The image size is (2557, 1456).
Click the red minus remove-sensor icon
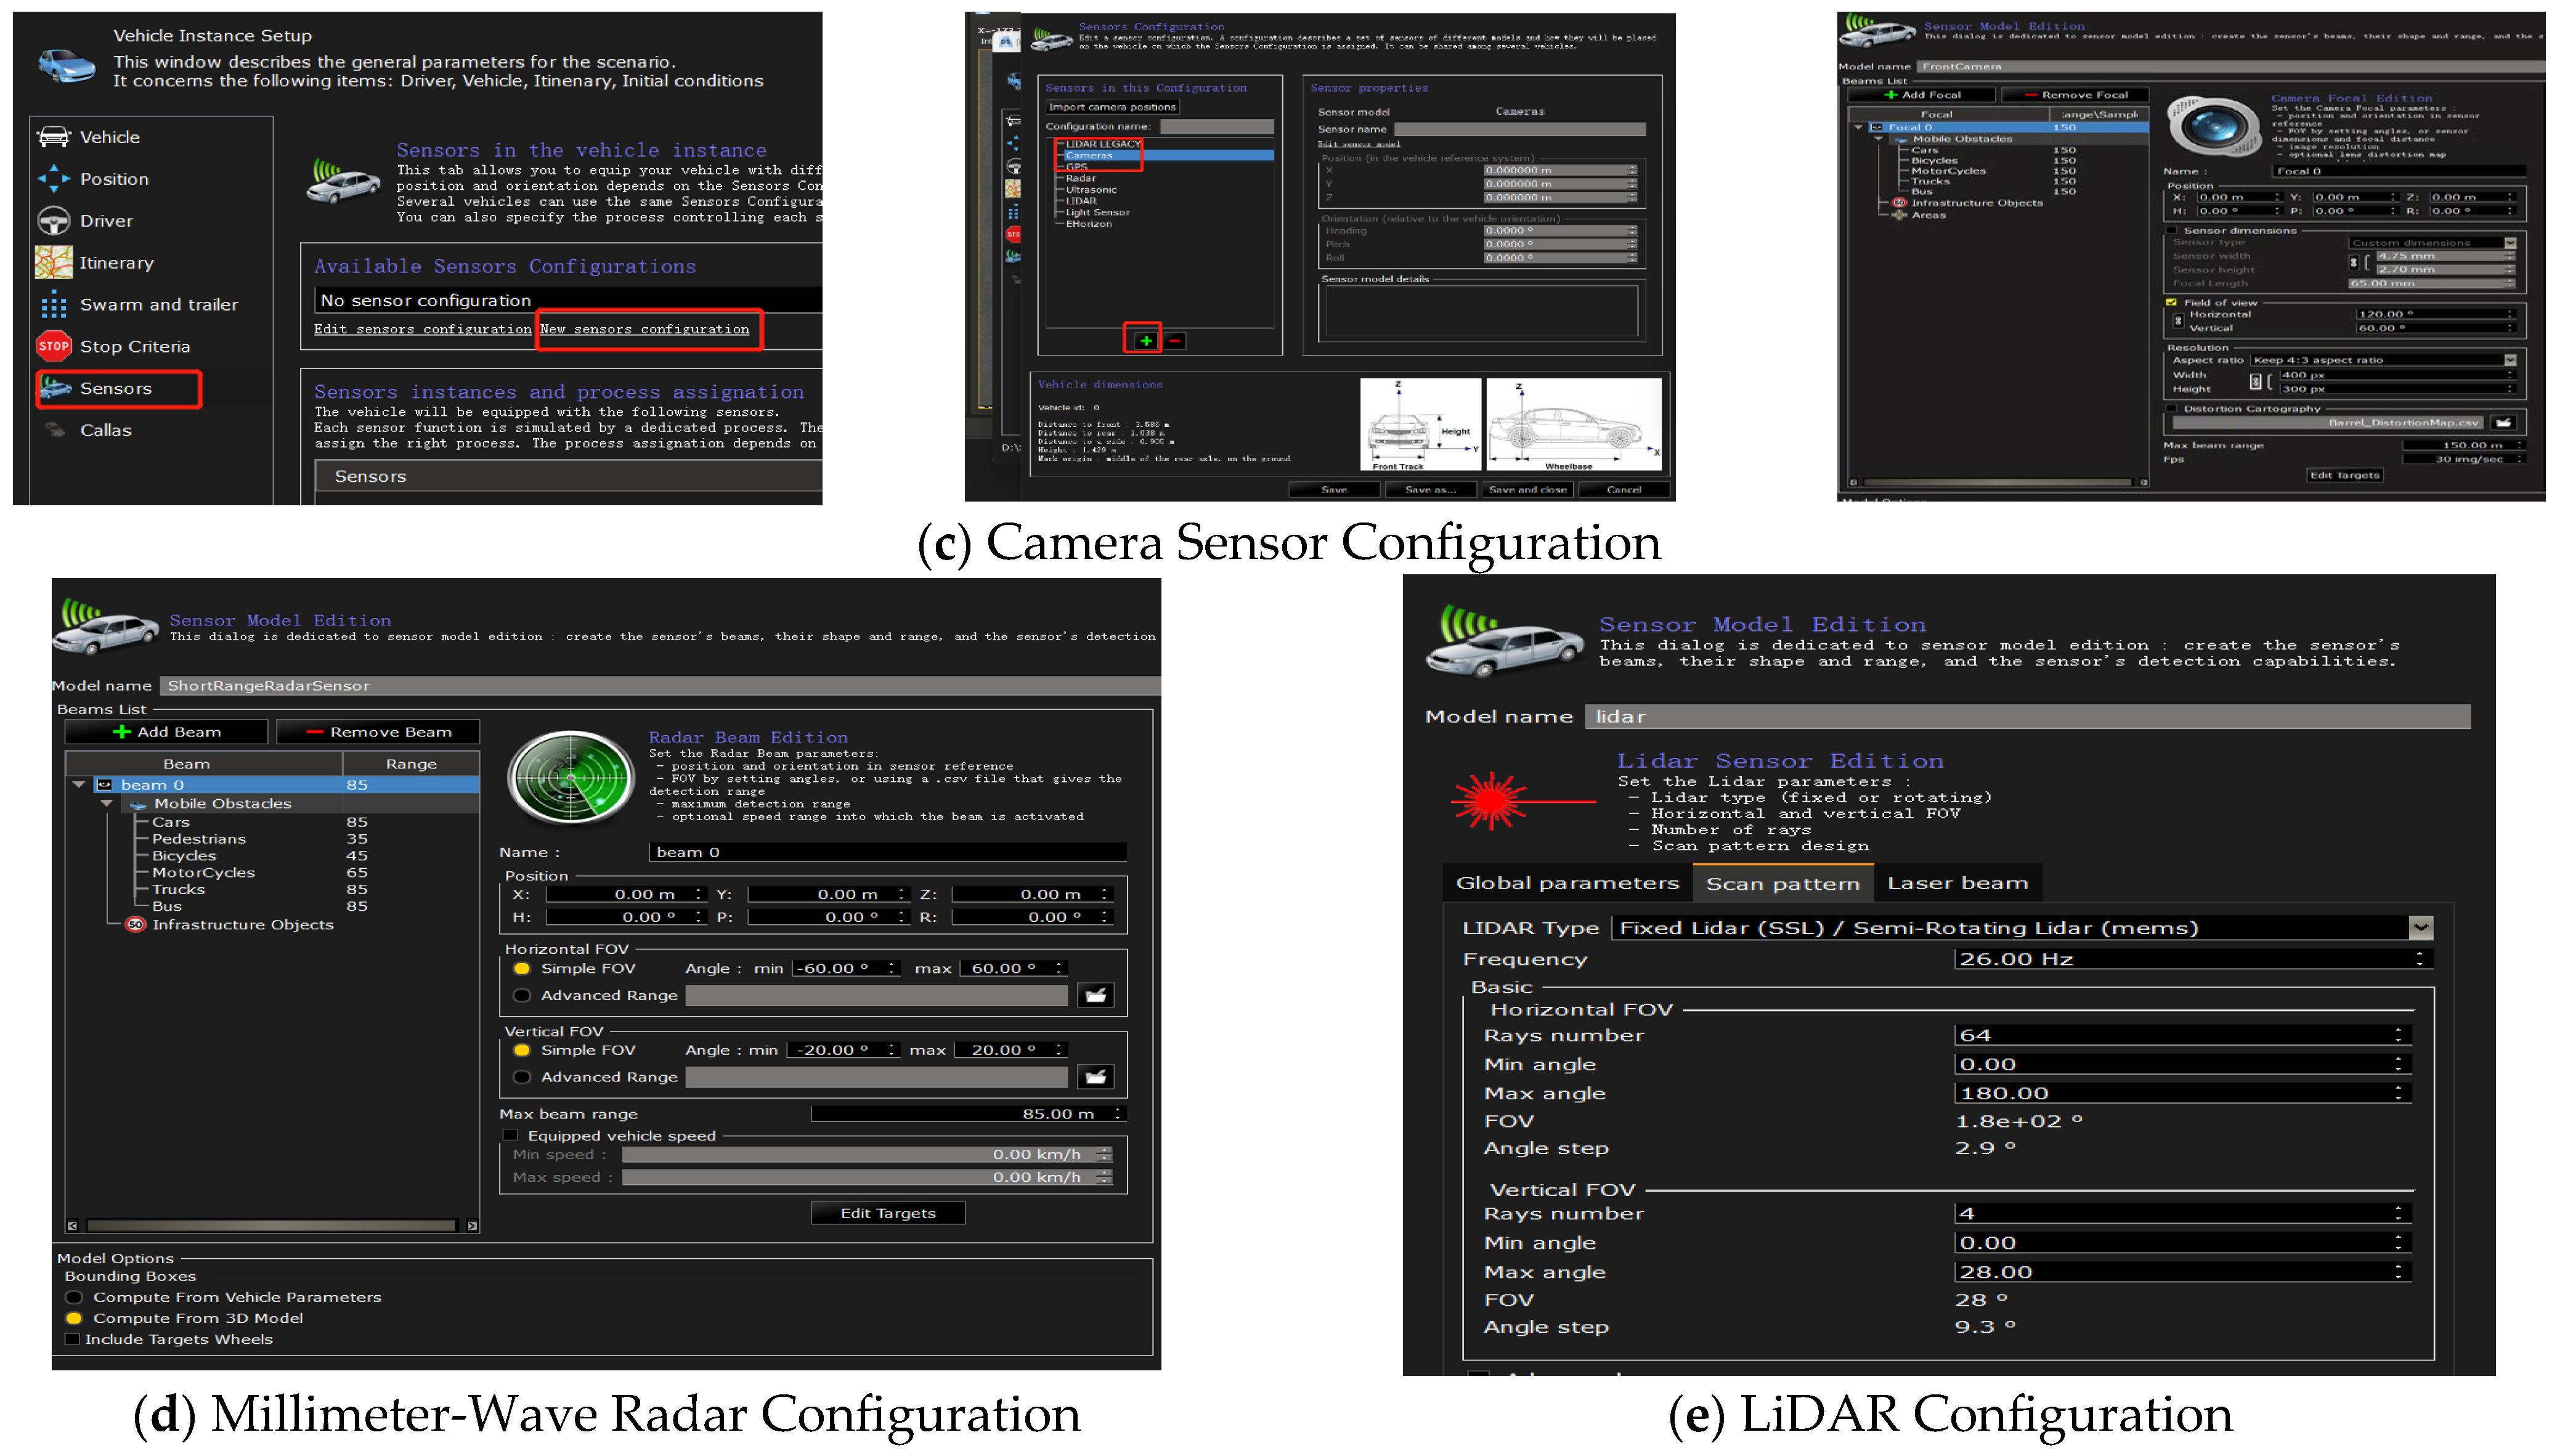pyautogui.click(x=1174, y=341)
